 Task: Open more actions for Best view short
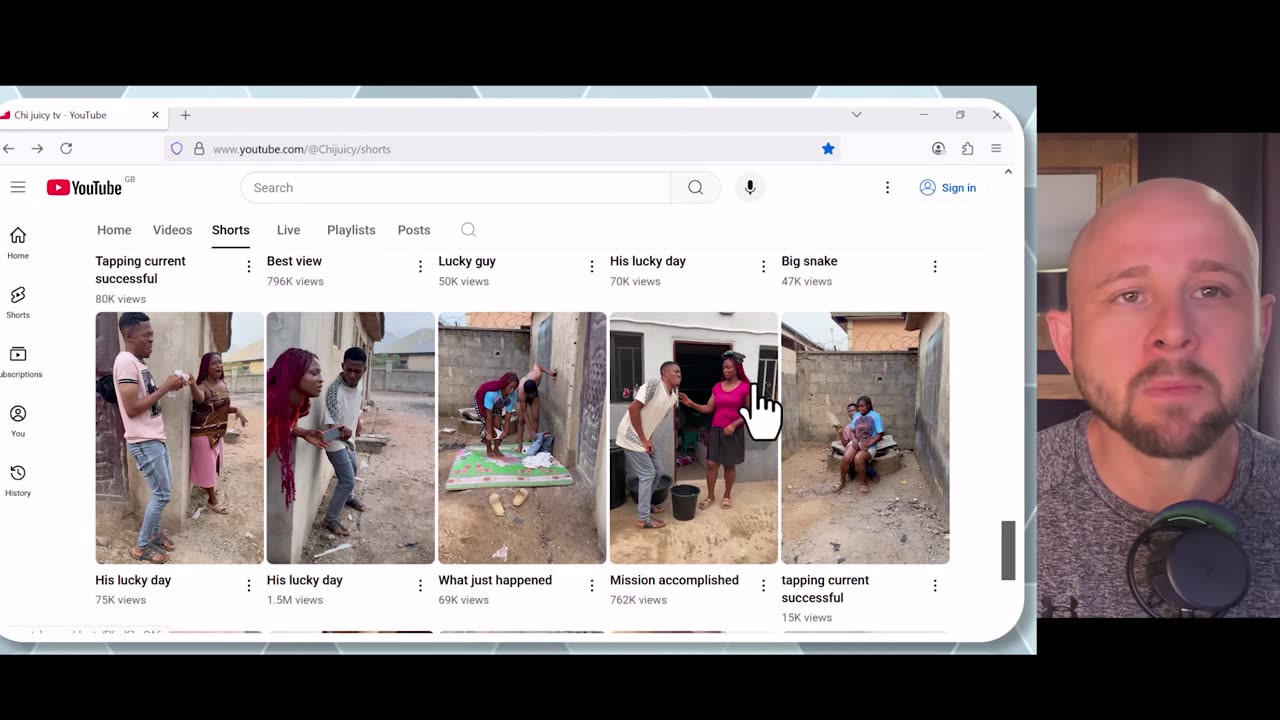[420, 266]
